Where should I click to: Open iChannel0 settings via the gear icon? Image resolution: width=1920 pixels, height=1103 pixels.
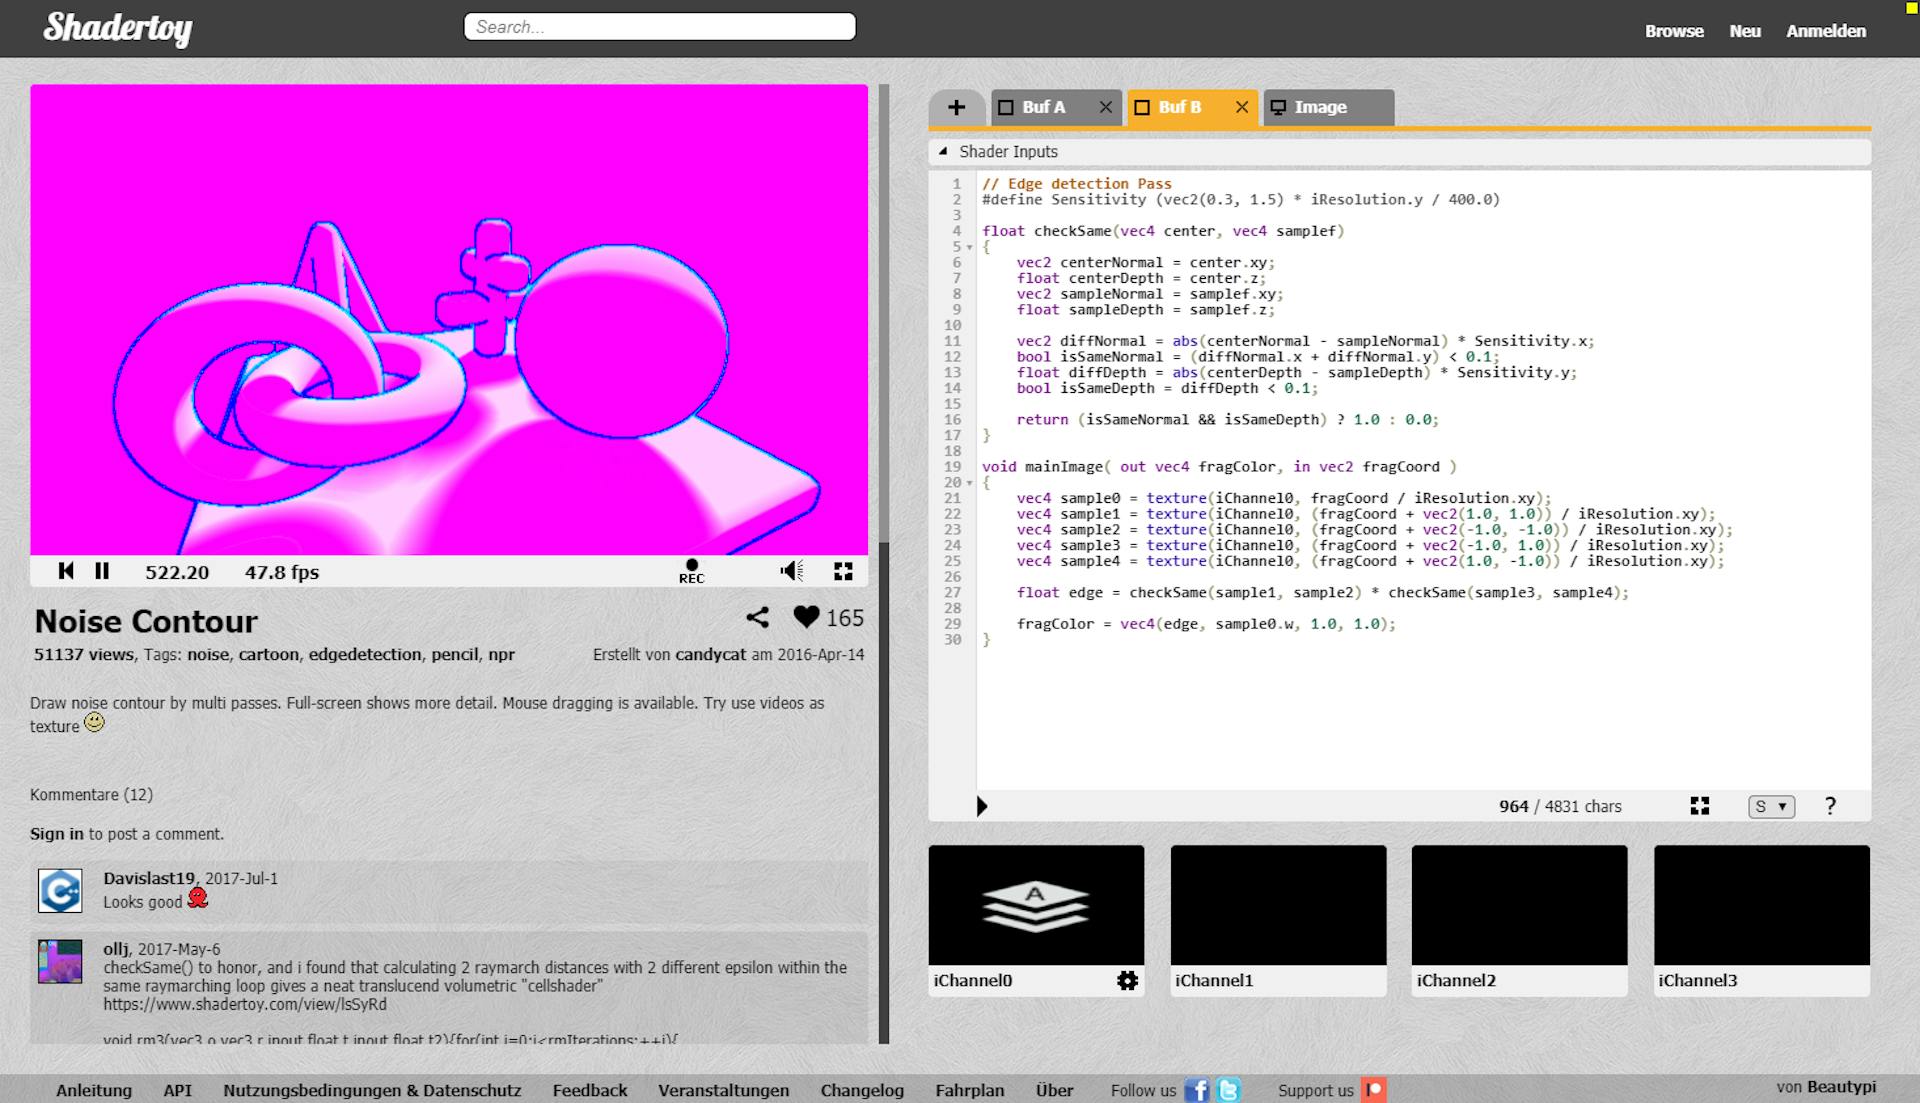(1127, 981)
